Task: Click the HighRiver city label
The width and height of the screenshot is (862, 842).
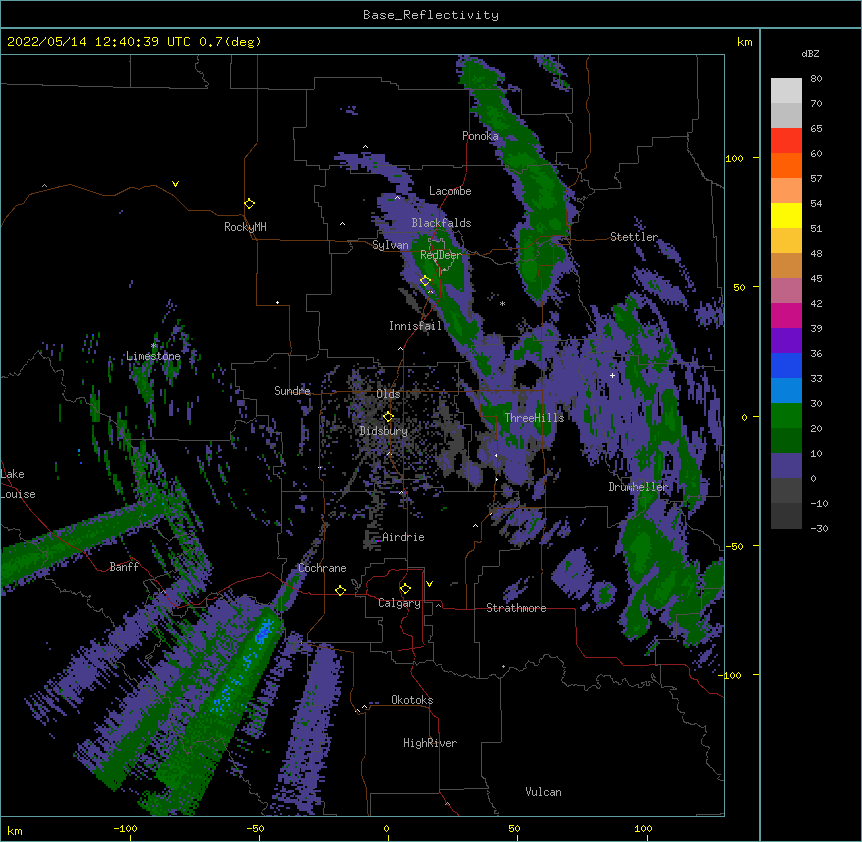Action: click(430, 743)
